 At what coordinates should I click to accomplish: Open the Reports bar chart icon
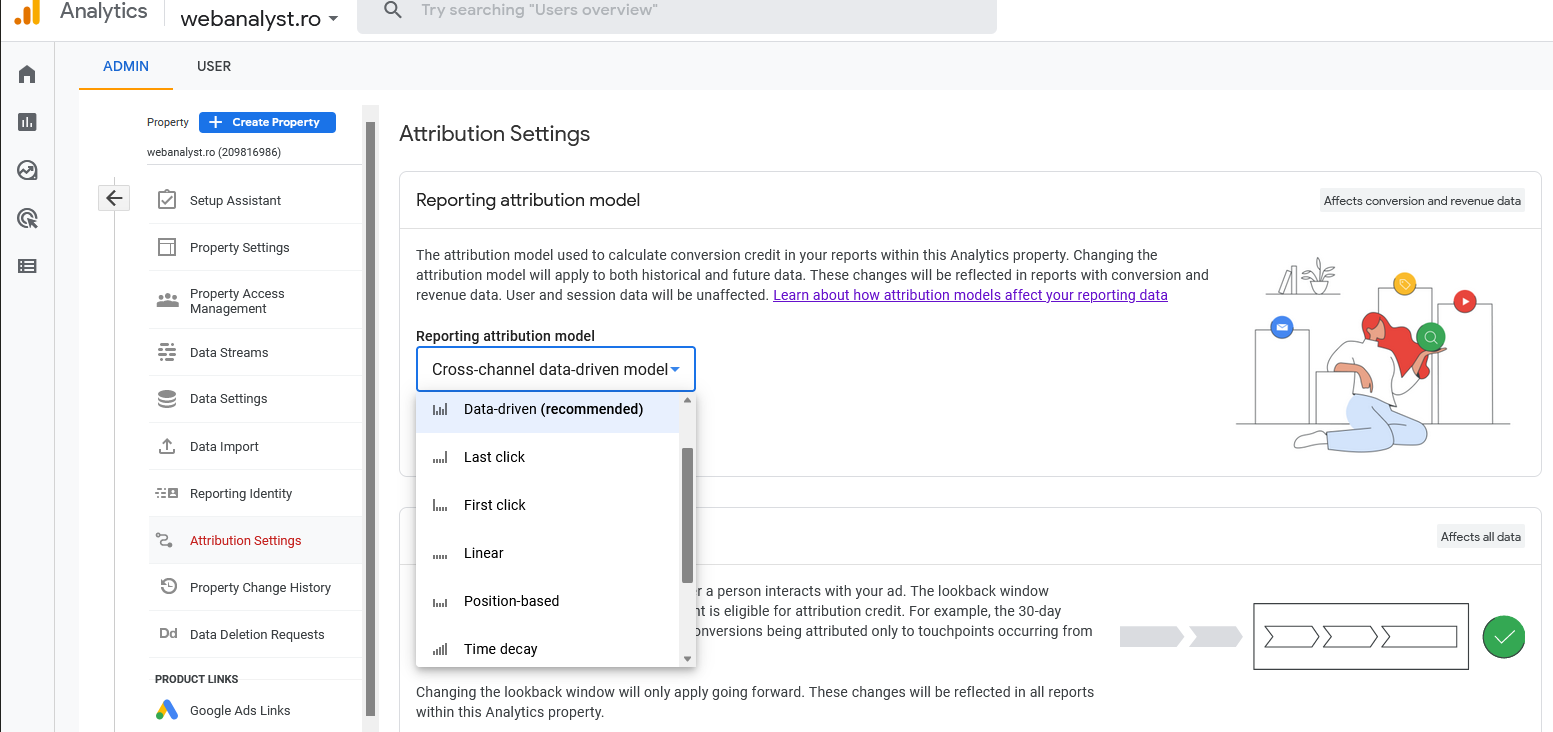[x=27, y=122]
